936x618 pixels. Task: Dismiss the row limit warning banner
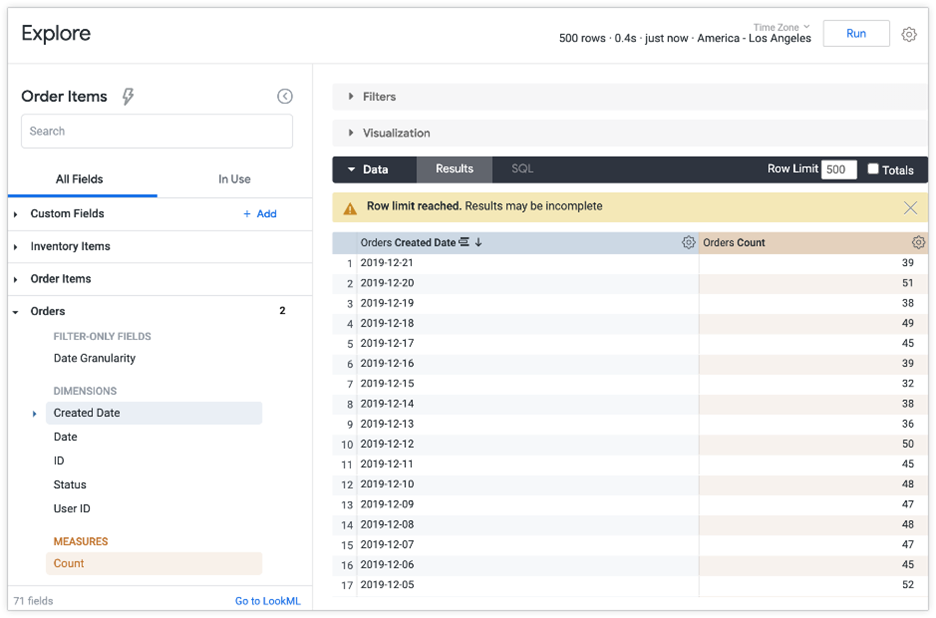click(x=910, y=208)
